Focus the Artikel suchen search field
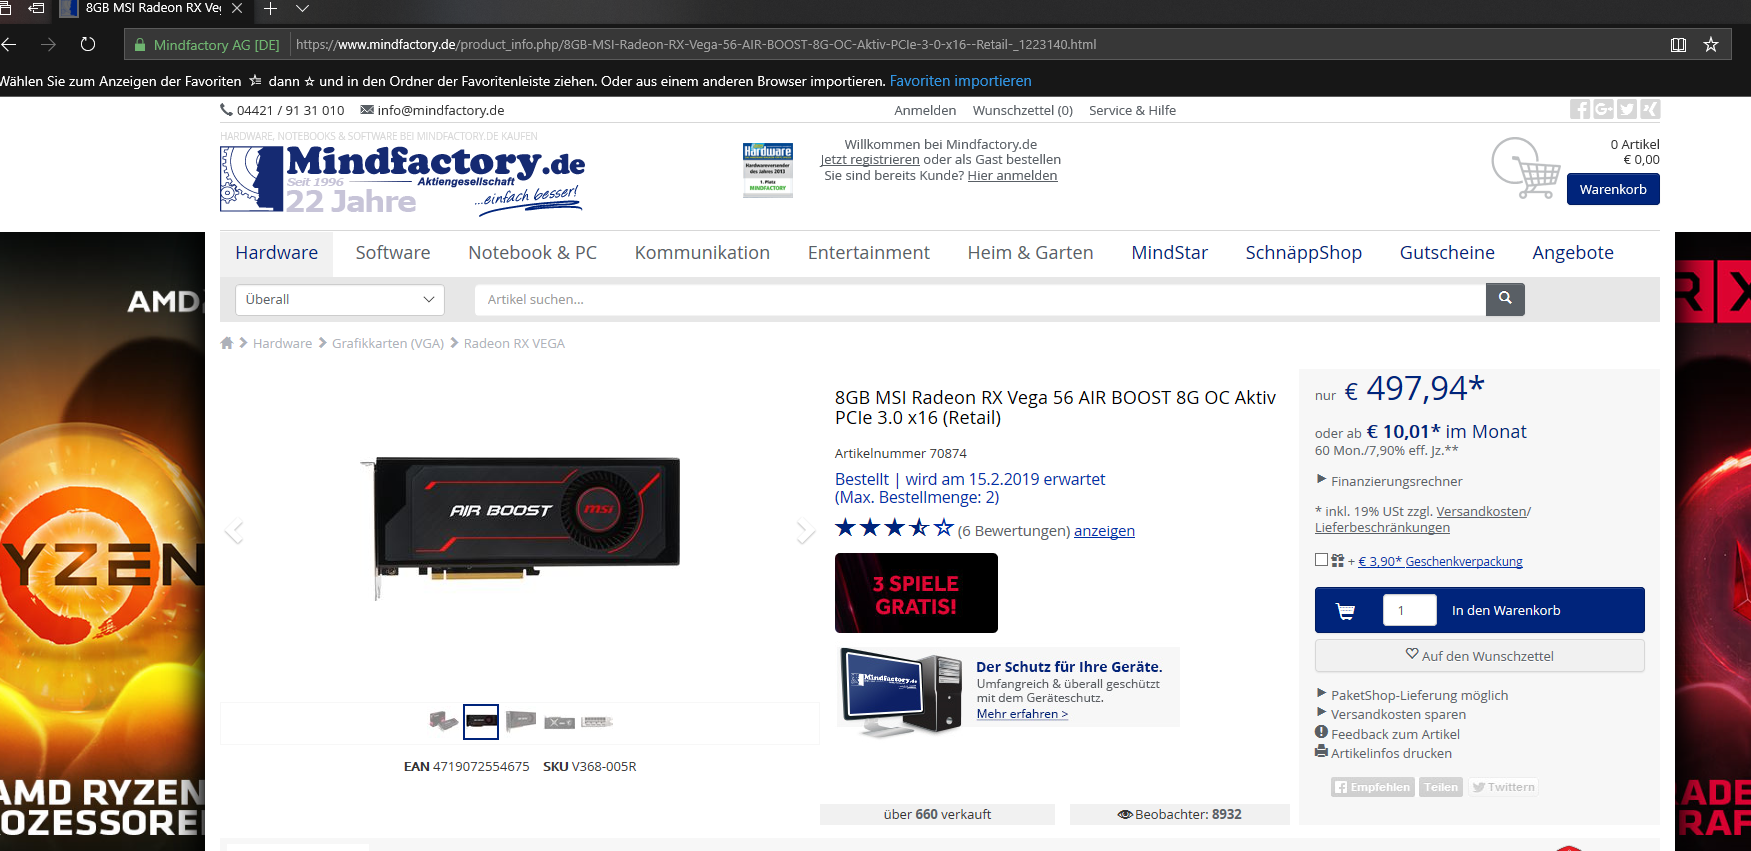The width and height of the screenshot is (1751, 851). (980, 299)
